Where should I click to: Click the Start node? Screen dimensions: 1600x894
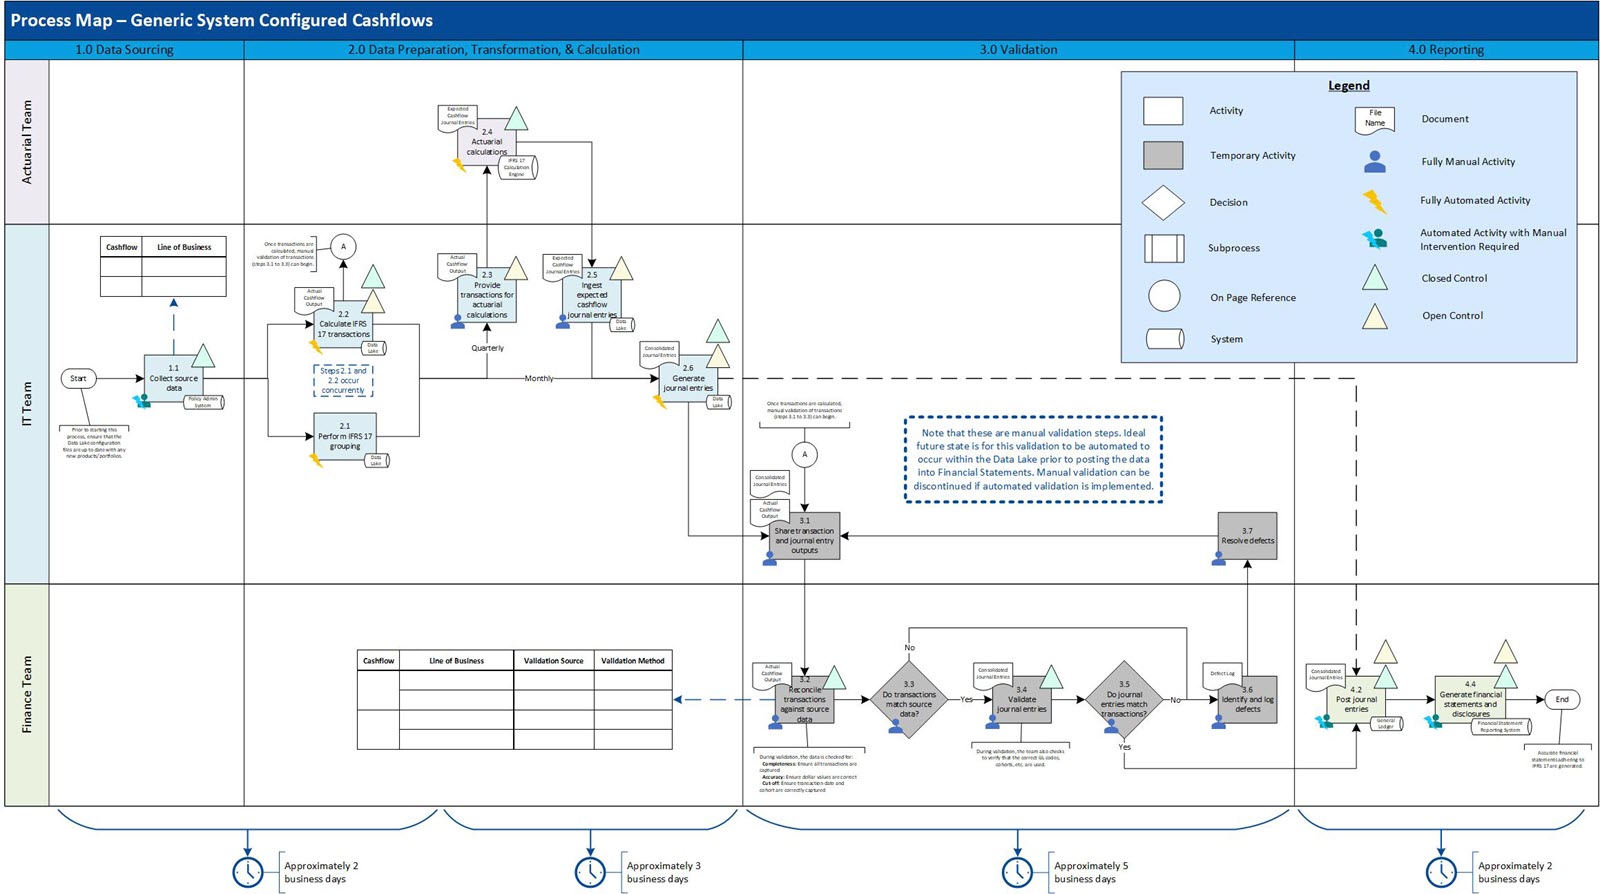coord(78,378)
